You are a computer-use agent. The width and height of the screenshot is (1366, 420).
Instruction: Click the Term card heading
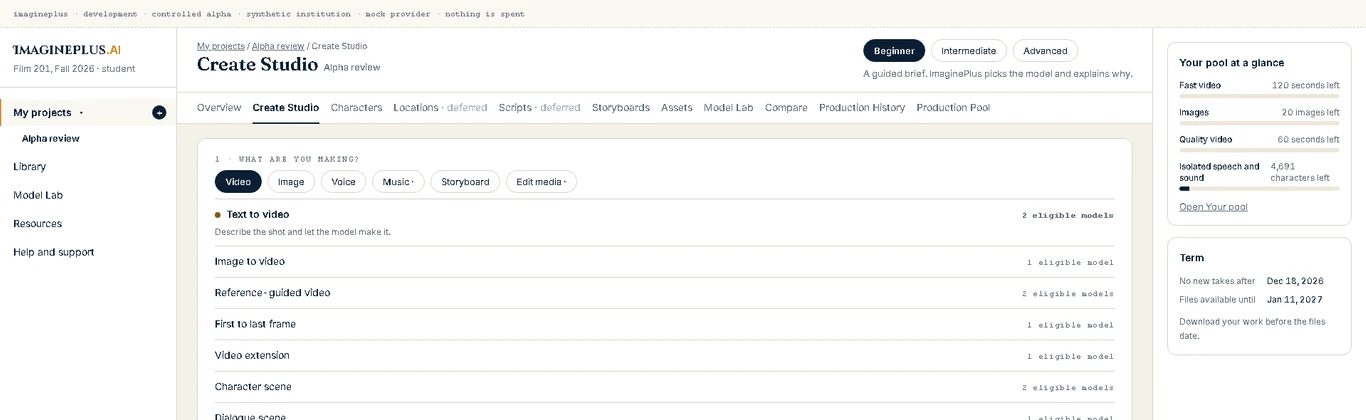pos(1192,257)
